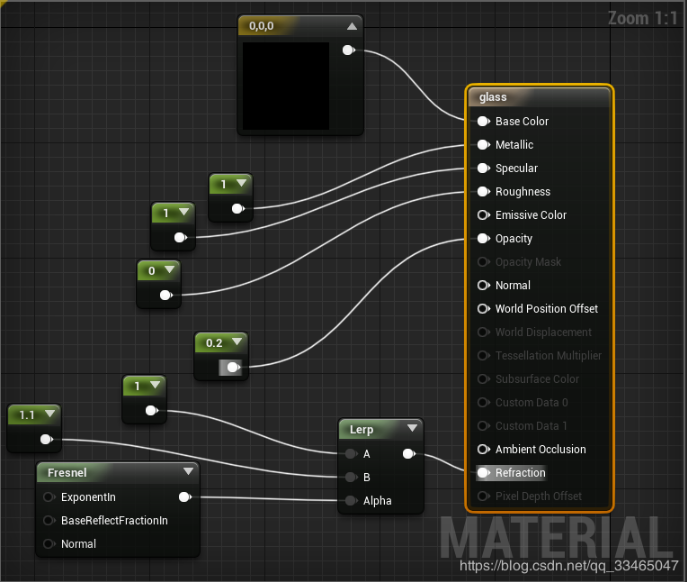Image resolution: width=687 pixels, height=582 pixels.
Task: Click the Specular input pin on glass
Action: point(483,168)
